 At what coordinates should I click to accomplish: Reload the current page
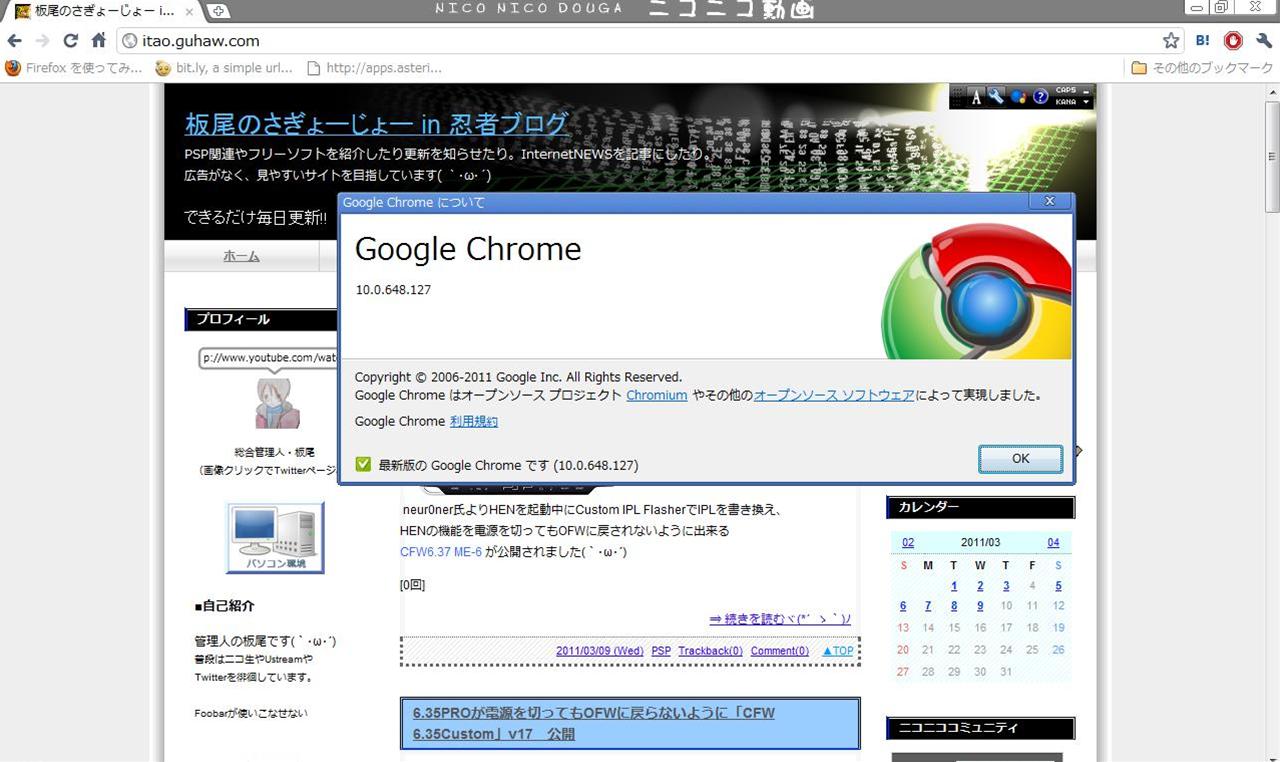pos(70,41)
